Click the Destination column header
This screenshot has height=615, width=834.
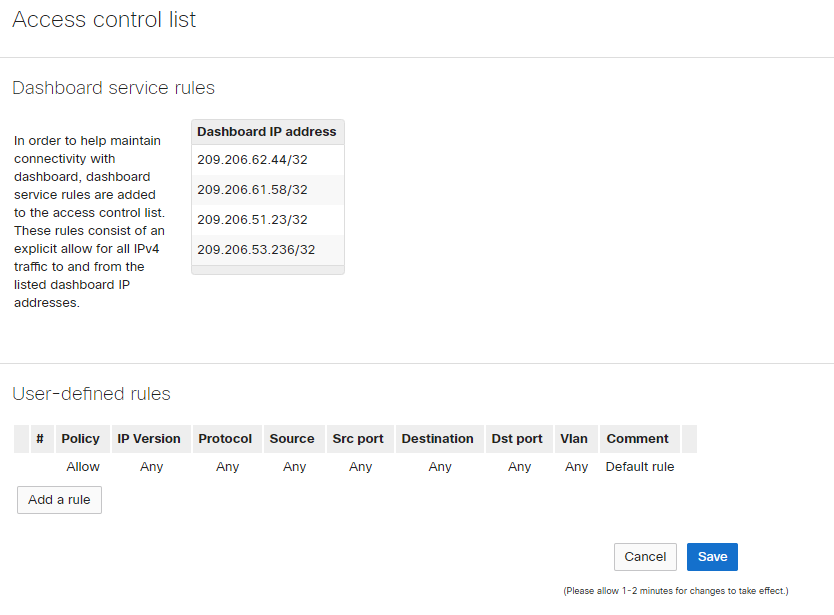438,438
